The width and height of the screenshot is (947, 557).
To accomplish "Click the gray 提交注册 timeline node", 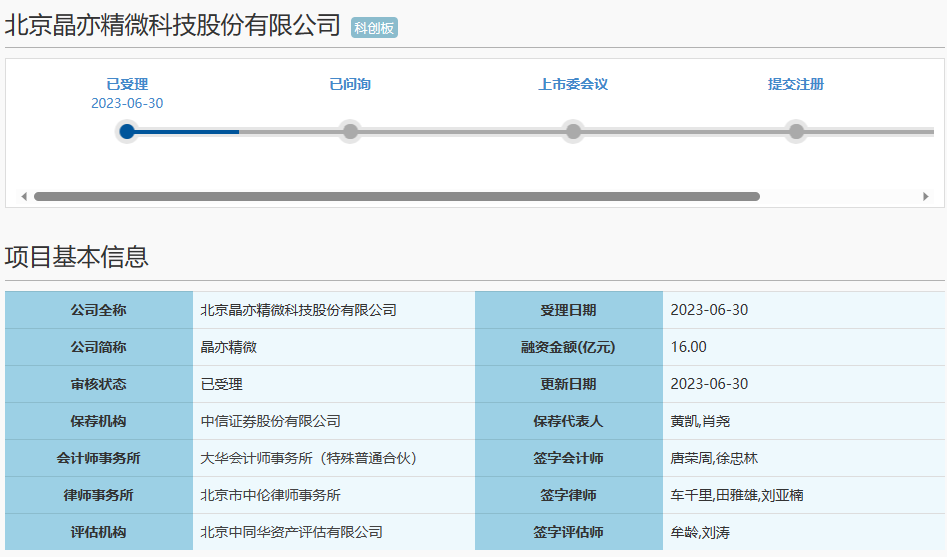I will click(796, 131).
